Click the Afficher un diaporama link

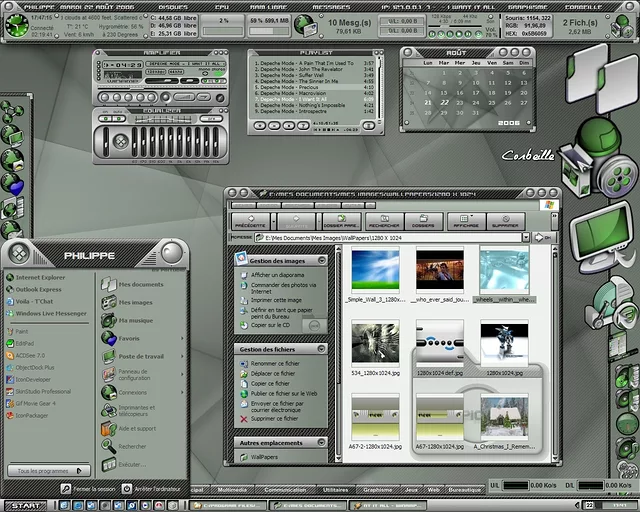[277, 274]
